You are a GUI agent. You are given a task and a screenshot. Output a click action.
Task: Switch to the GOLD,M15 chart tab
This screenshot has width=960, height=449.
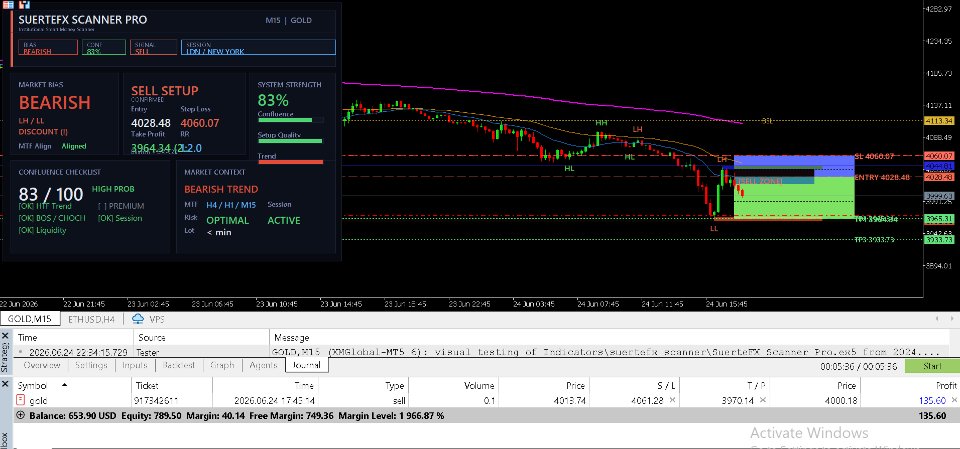(x=30, y=319)
